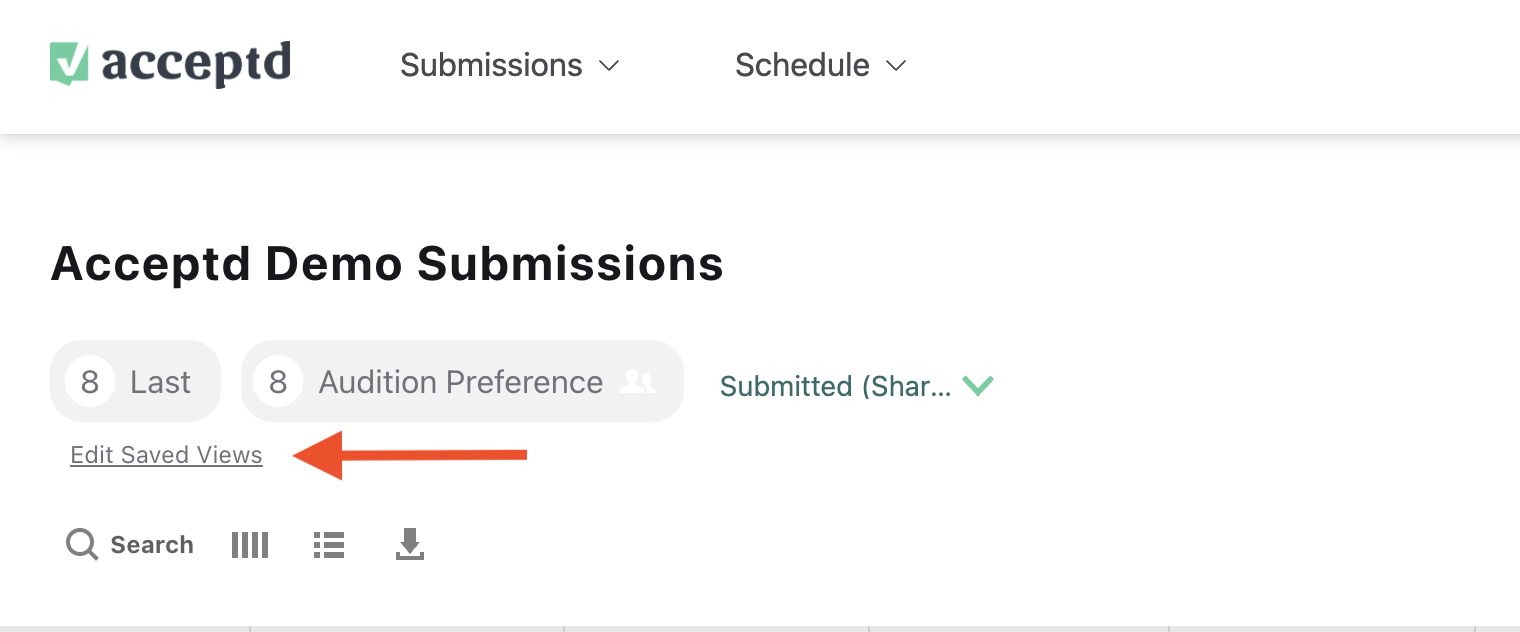Click the Search label text

[x=152, y=545]
